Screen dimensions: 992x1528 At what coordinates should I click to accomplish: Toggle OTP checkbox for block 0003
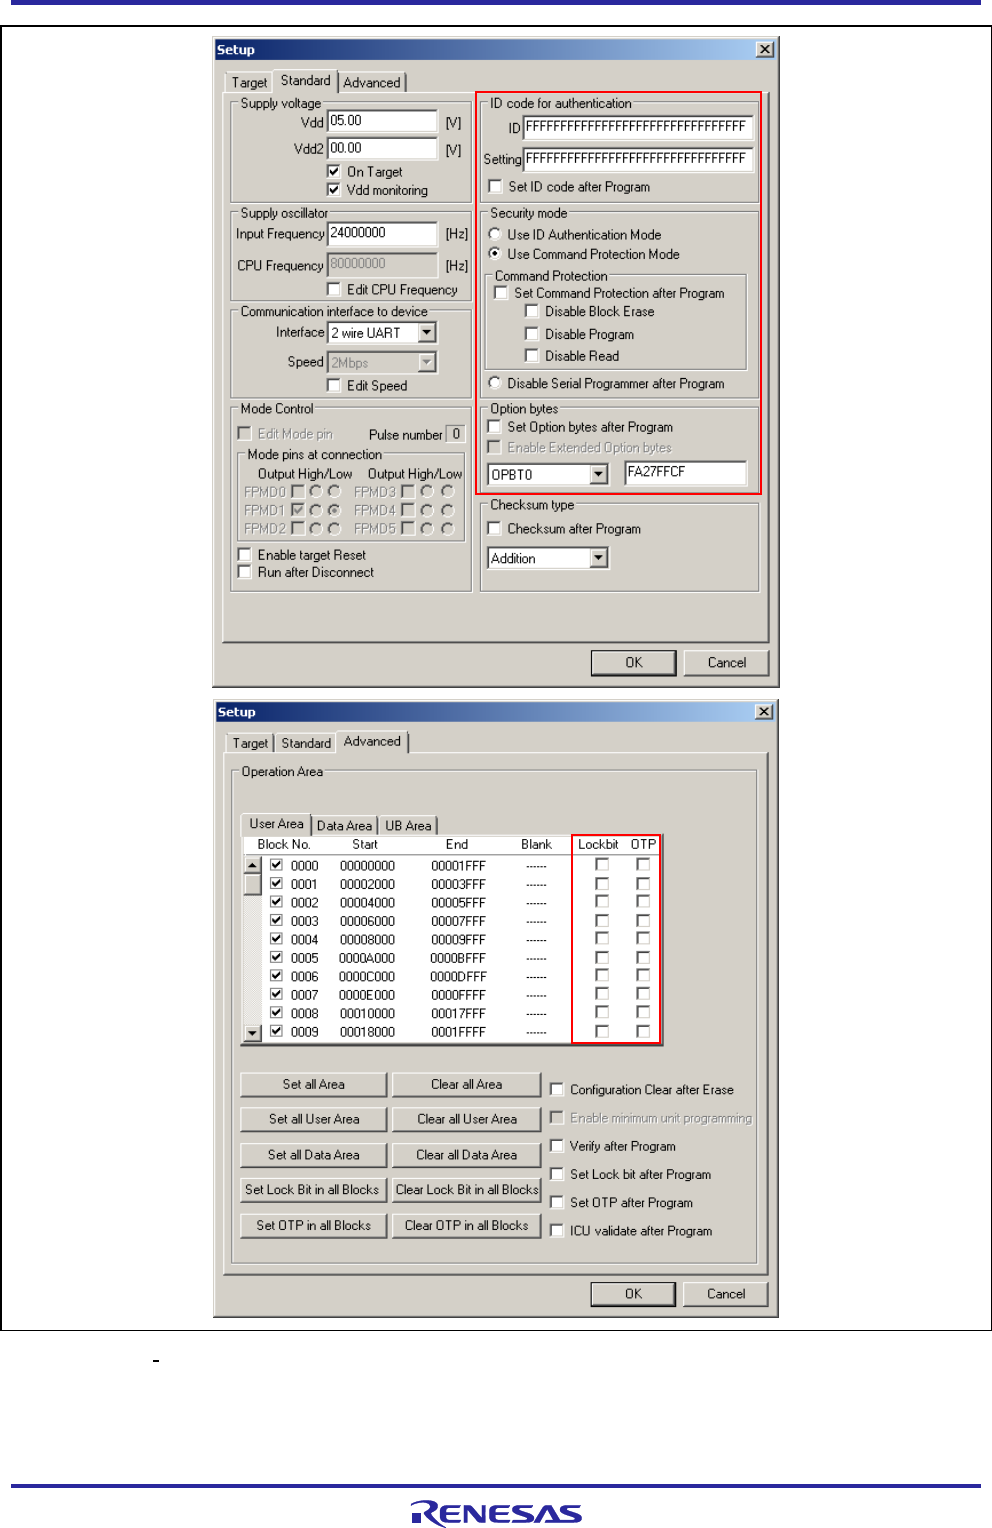(643, 920)
